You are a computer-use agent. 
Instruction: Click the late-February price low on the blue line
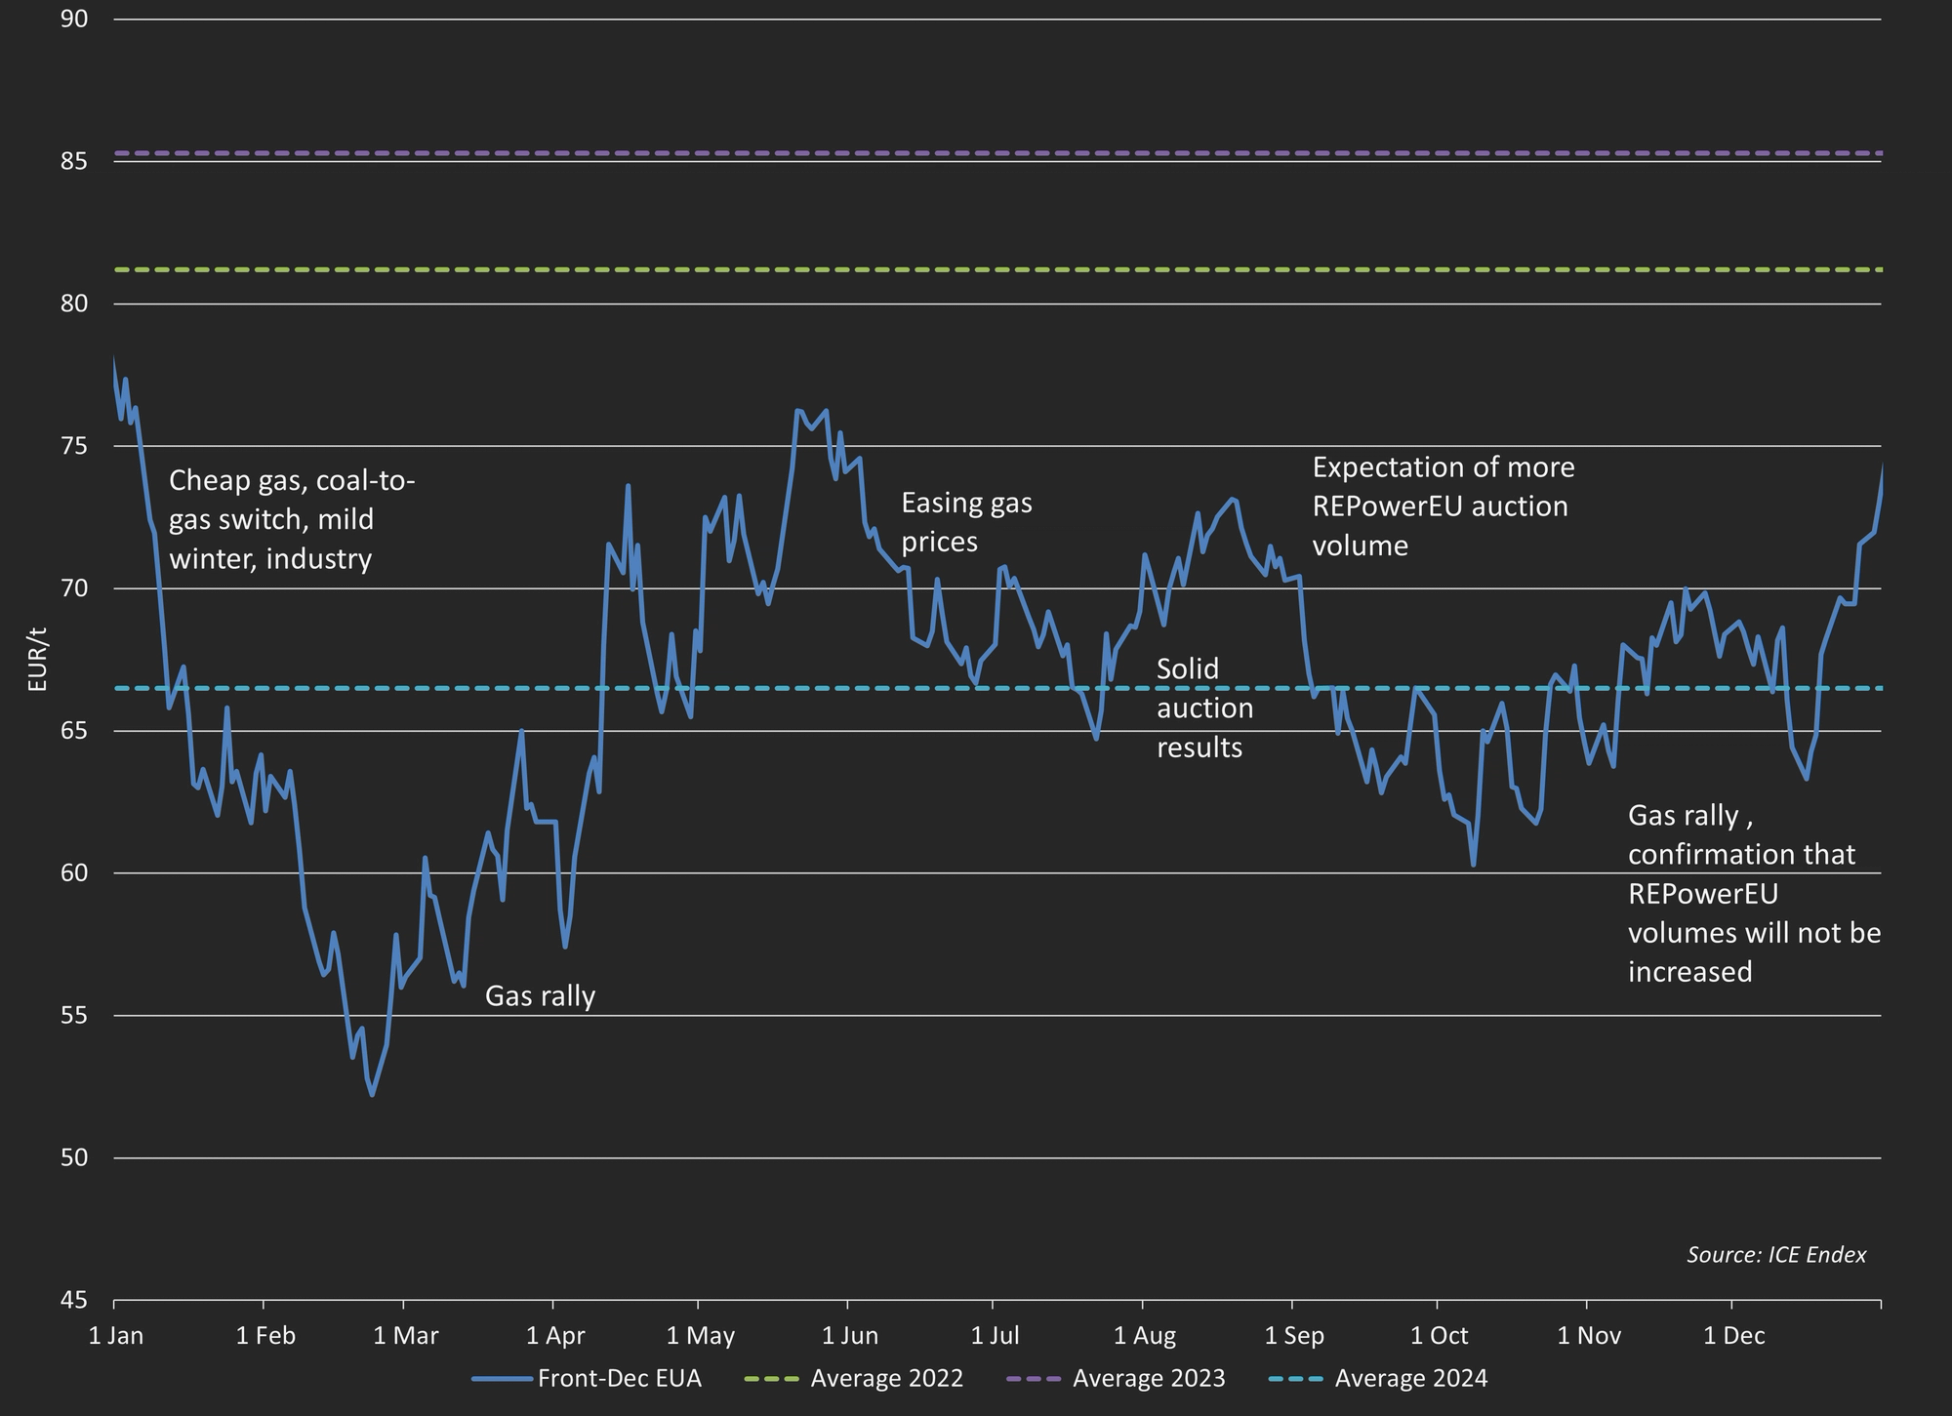point(372,1094)
